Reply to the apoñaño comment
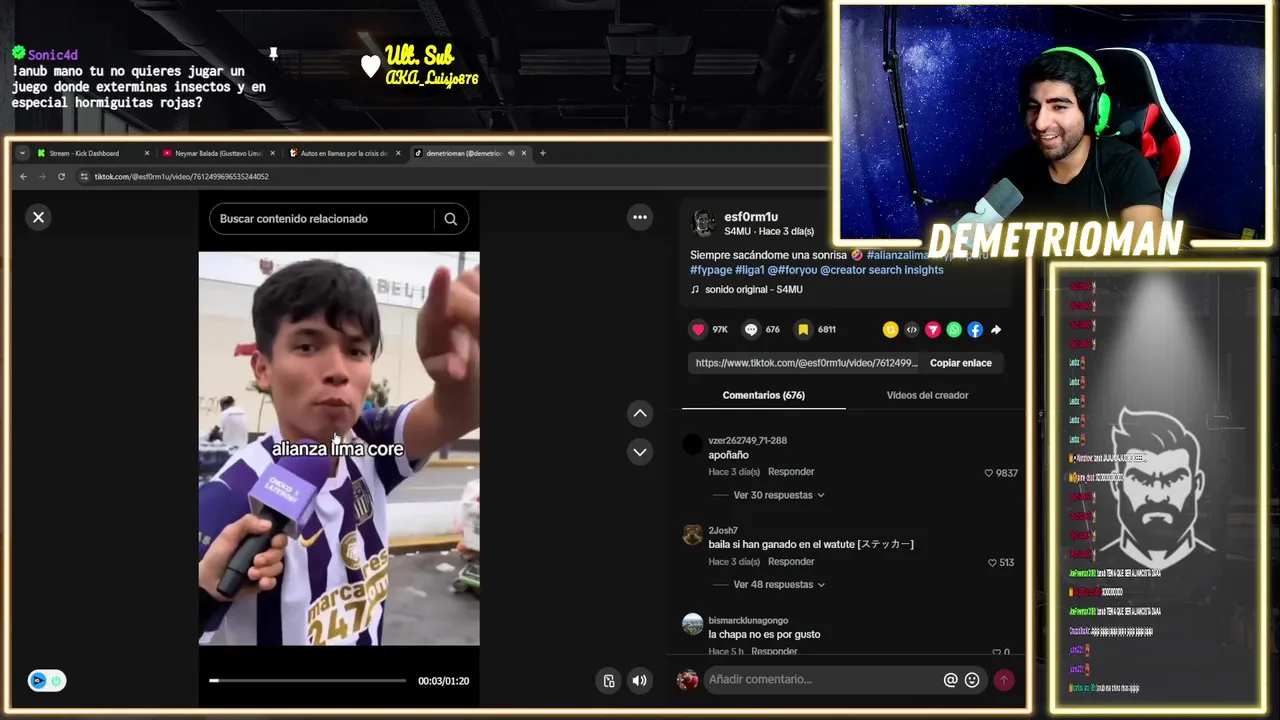The height and width of the screenshot is (720, 1280). pyautogui.click(x=791, y=472)
